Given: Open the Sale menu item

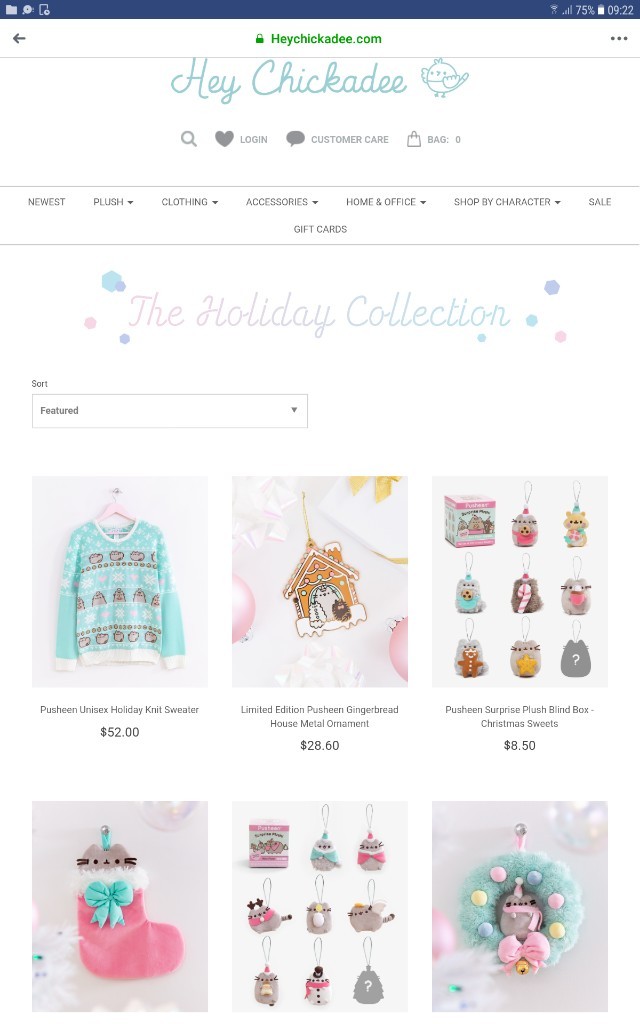Looking at the screenshot, I should pos(600,202).
